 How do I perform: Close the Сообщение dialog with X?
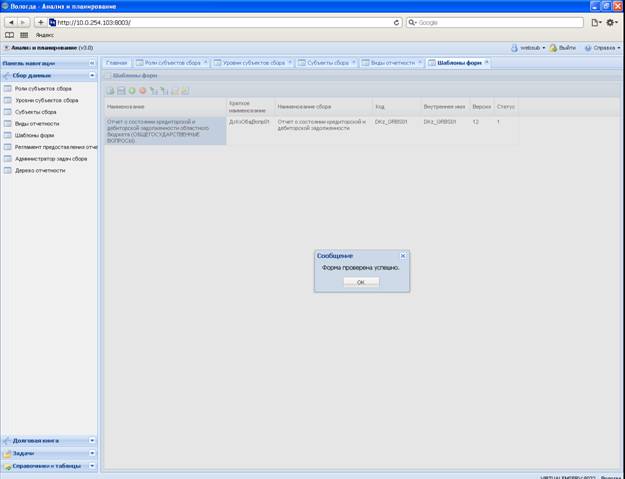pos(403,255)
